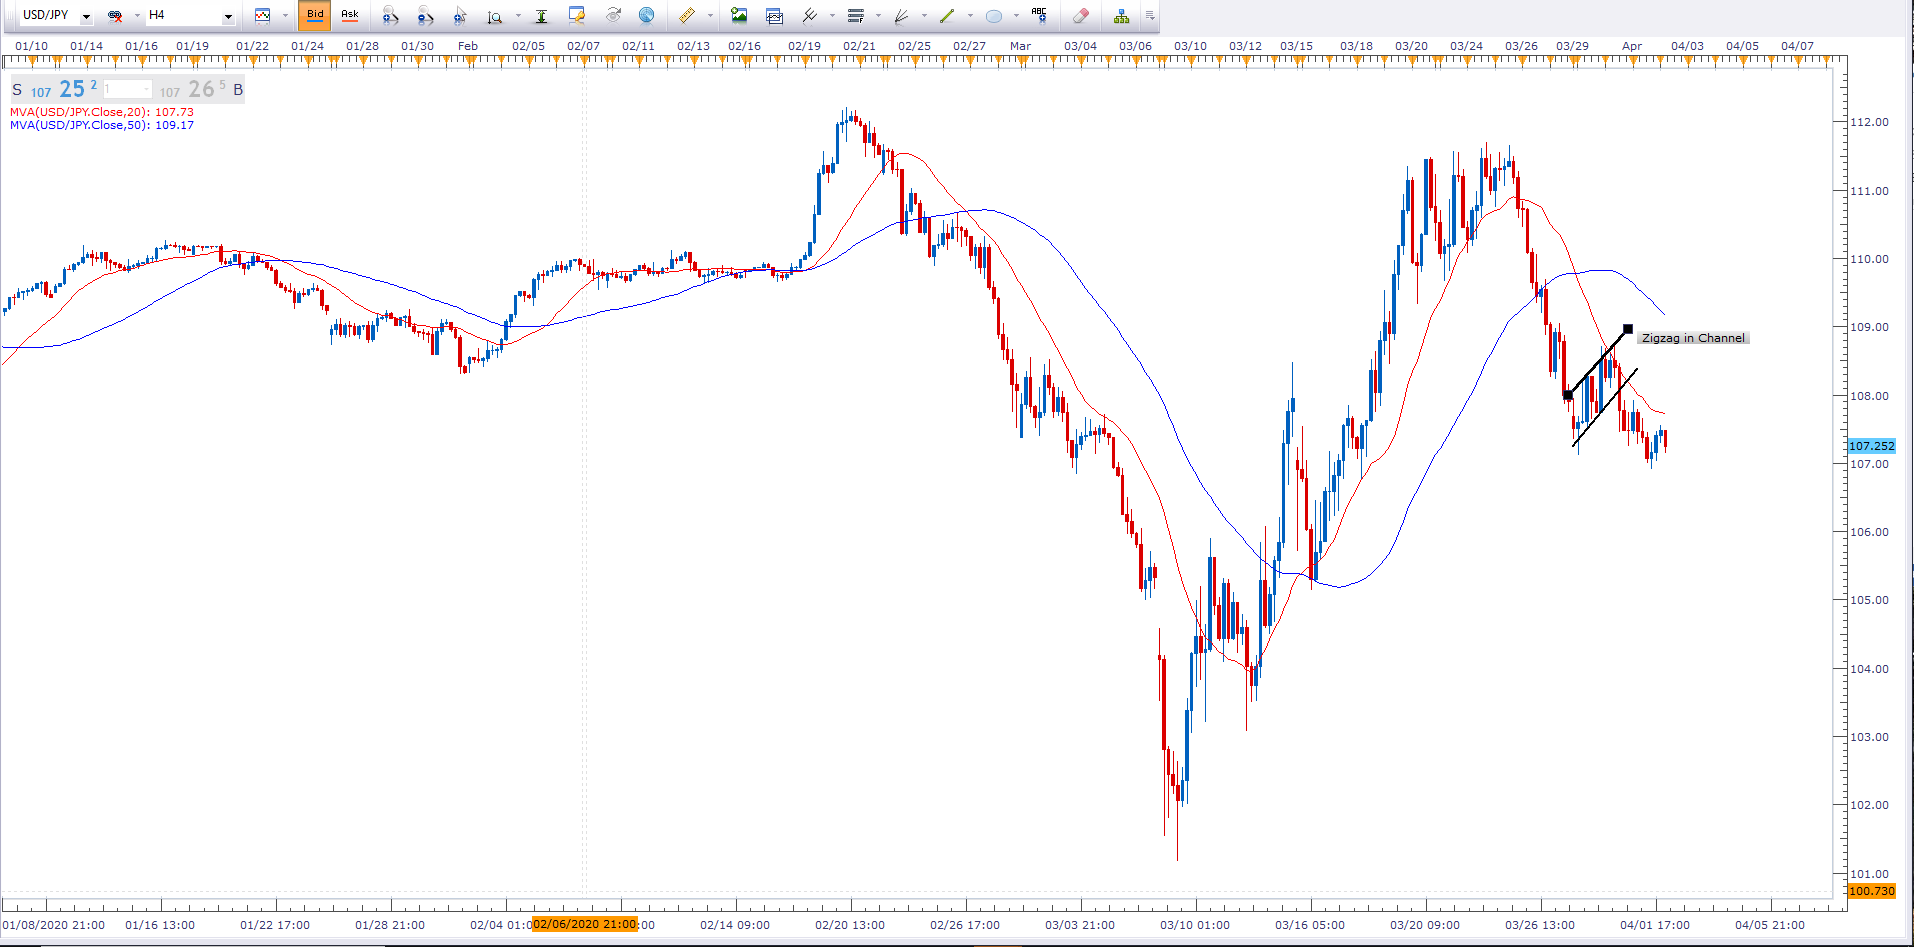Screen dimensions: 1914x947
Task: Open the toolbar overflow options menu
Action: click(1150, 15)
